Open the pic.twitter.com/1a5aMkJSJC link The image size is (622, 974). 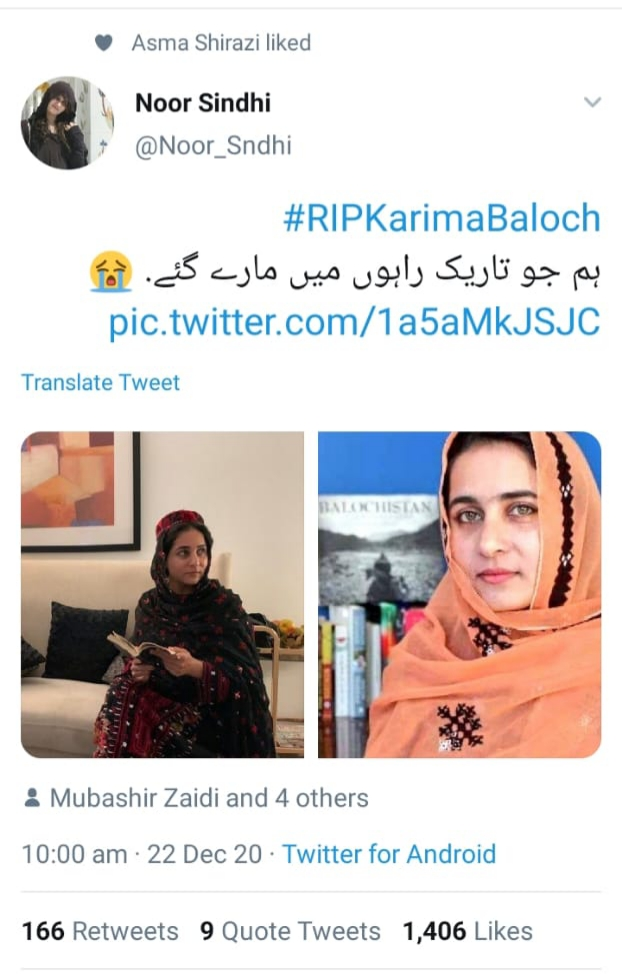pos(355,322)
